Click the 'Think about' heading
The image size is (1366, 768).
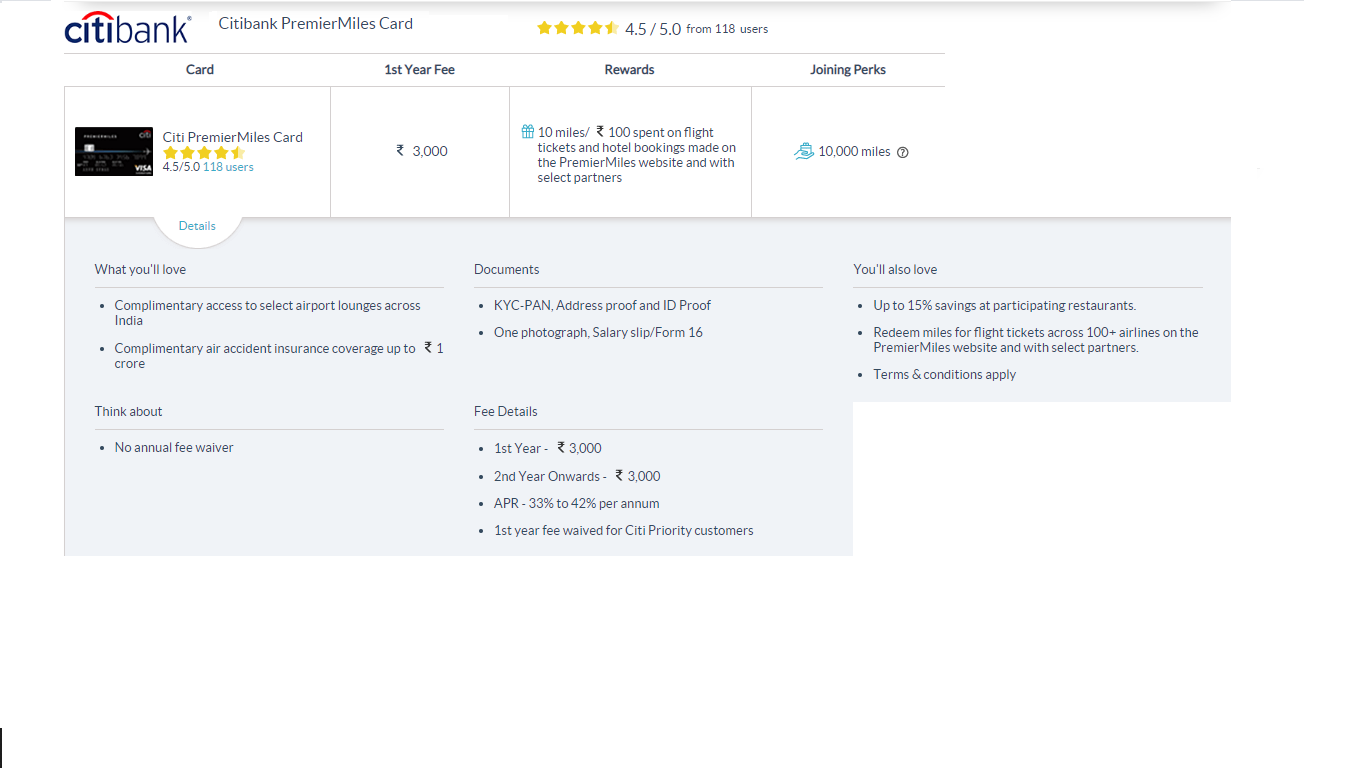tap(128, 411)
